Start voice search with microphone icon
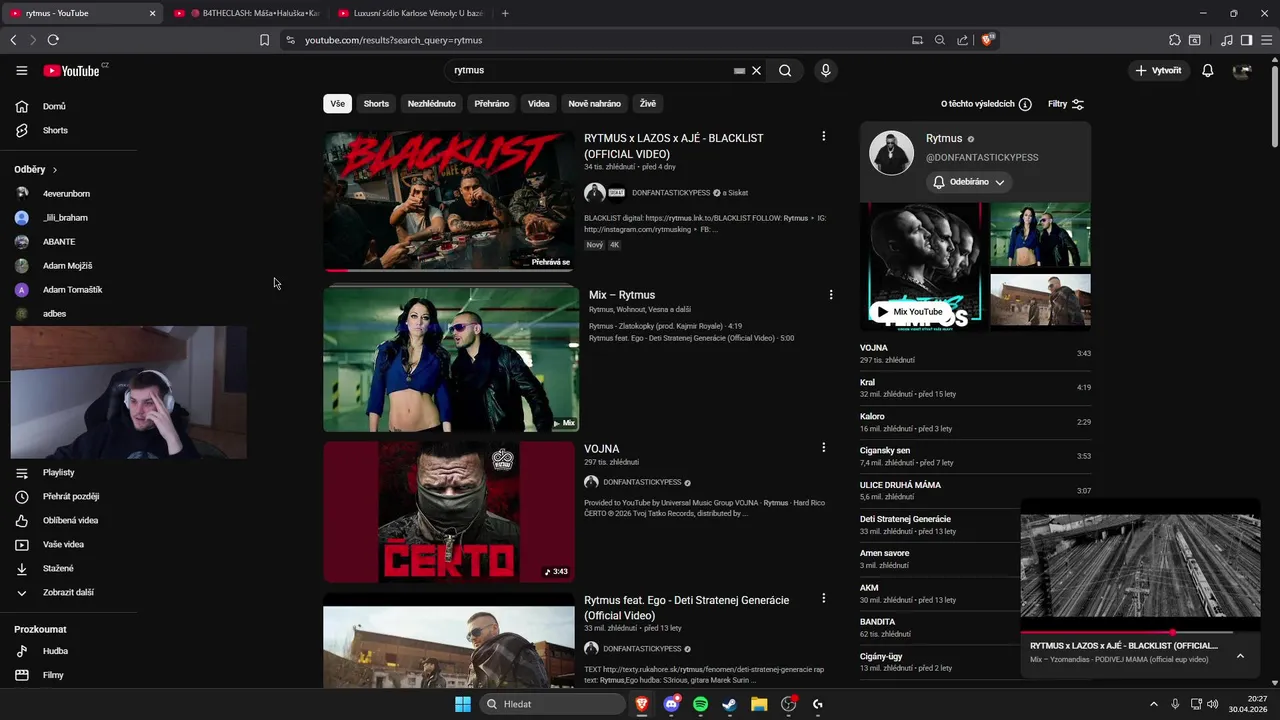This screenshot has height=720, width=1280. coord(825,70)
